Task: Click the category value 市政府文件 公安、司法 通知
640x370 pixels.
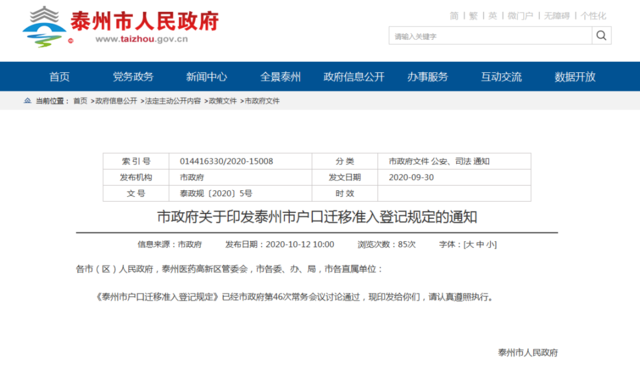Action: pos(439,161)
